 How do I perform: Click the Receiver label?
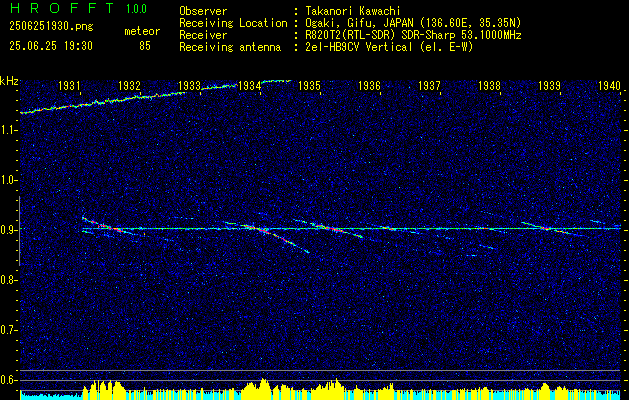pos(203,35)
